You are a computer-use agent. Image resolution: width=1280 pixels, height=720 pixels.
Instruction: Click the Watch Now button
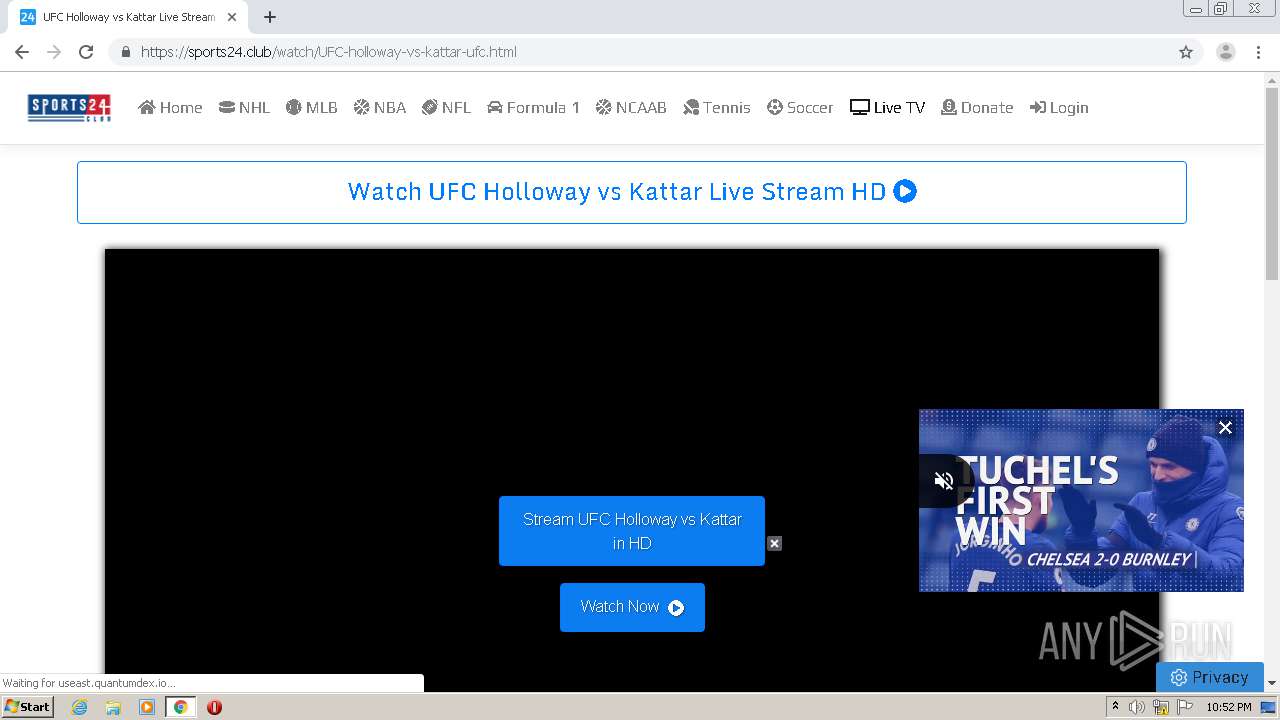click(x=632, y=607)
